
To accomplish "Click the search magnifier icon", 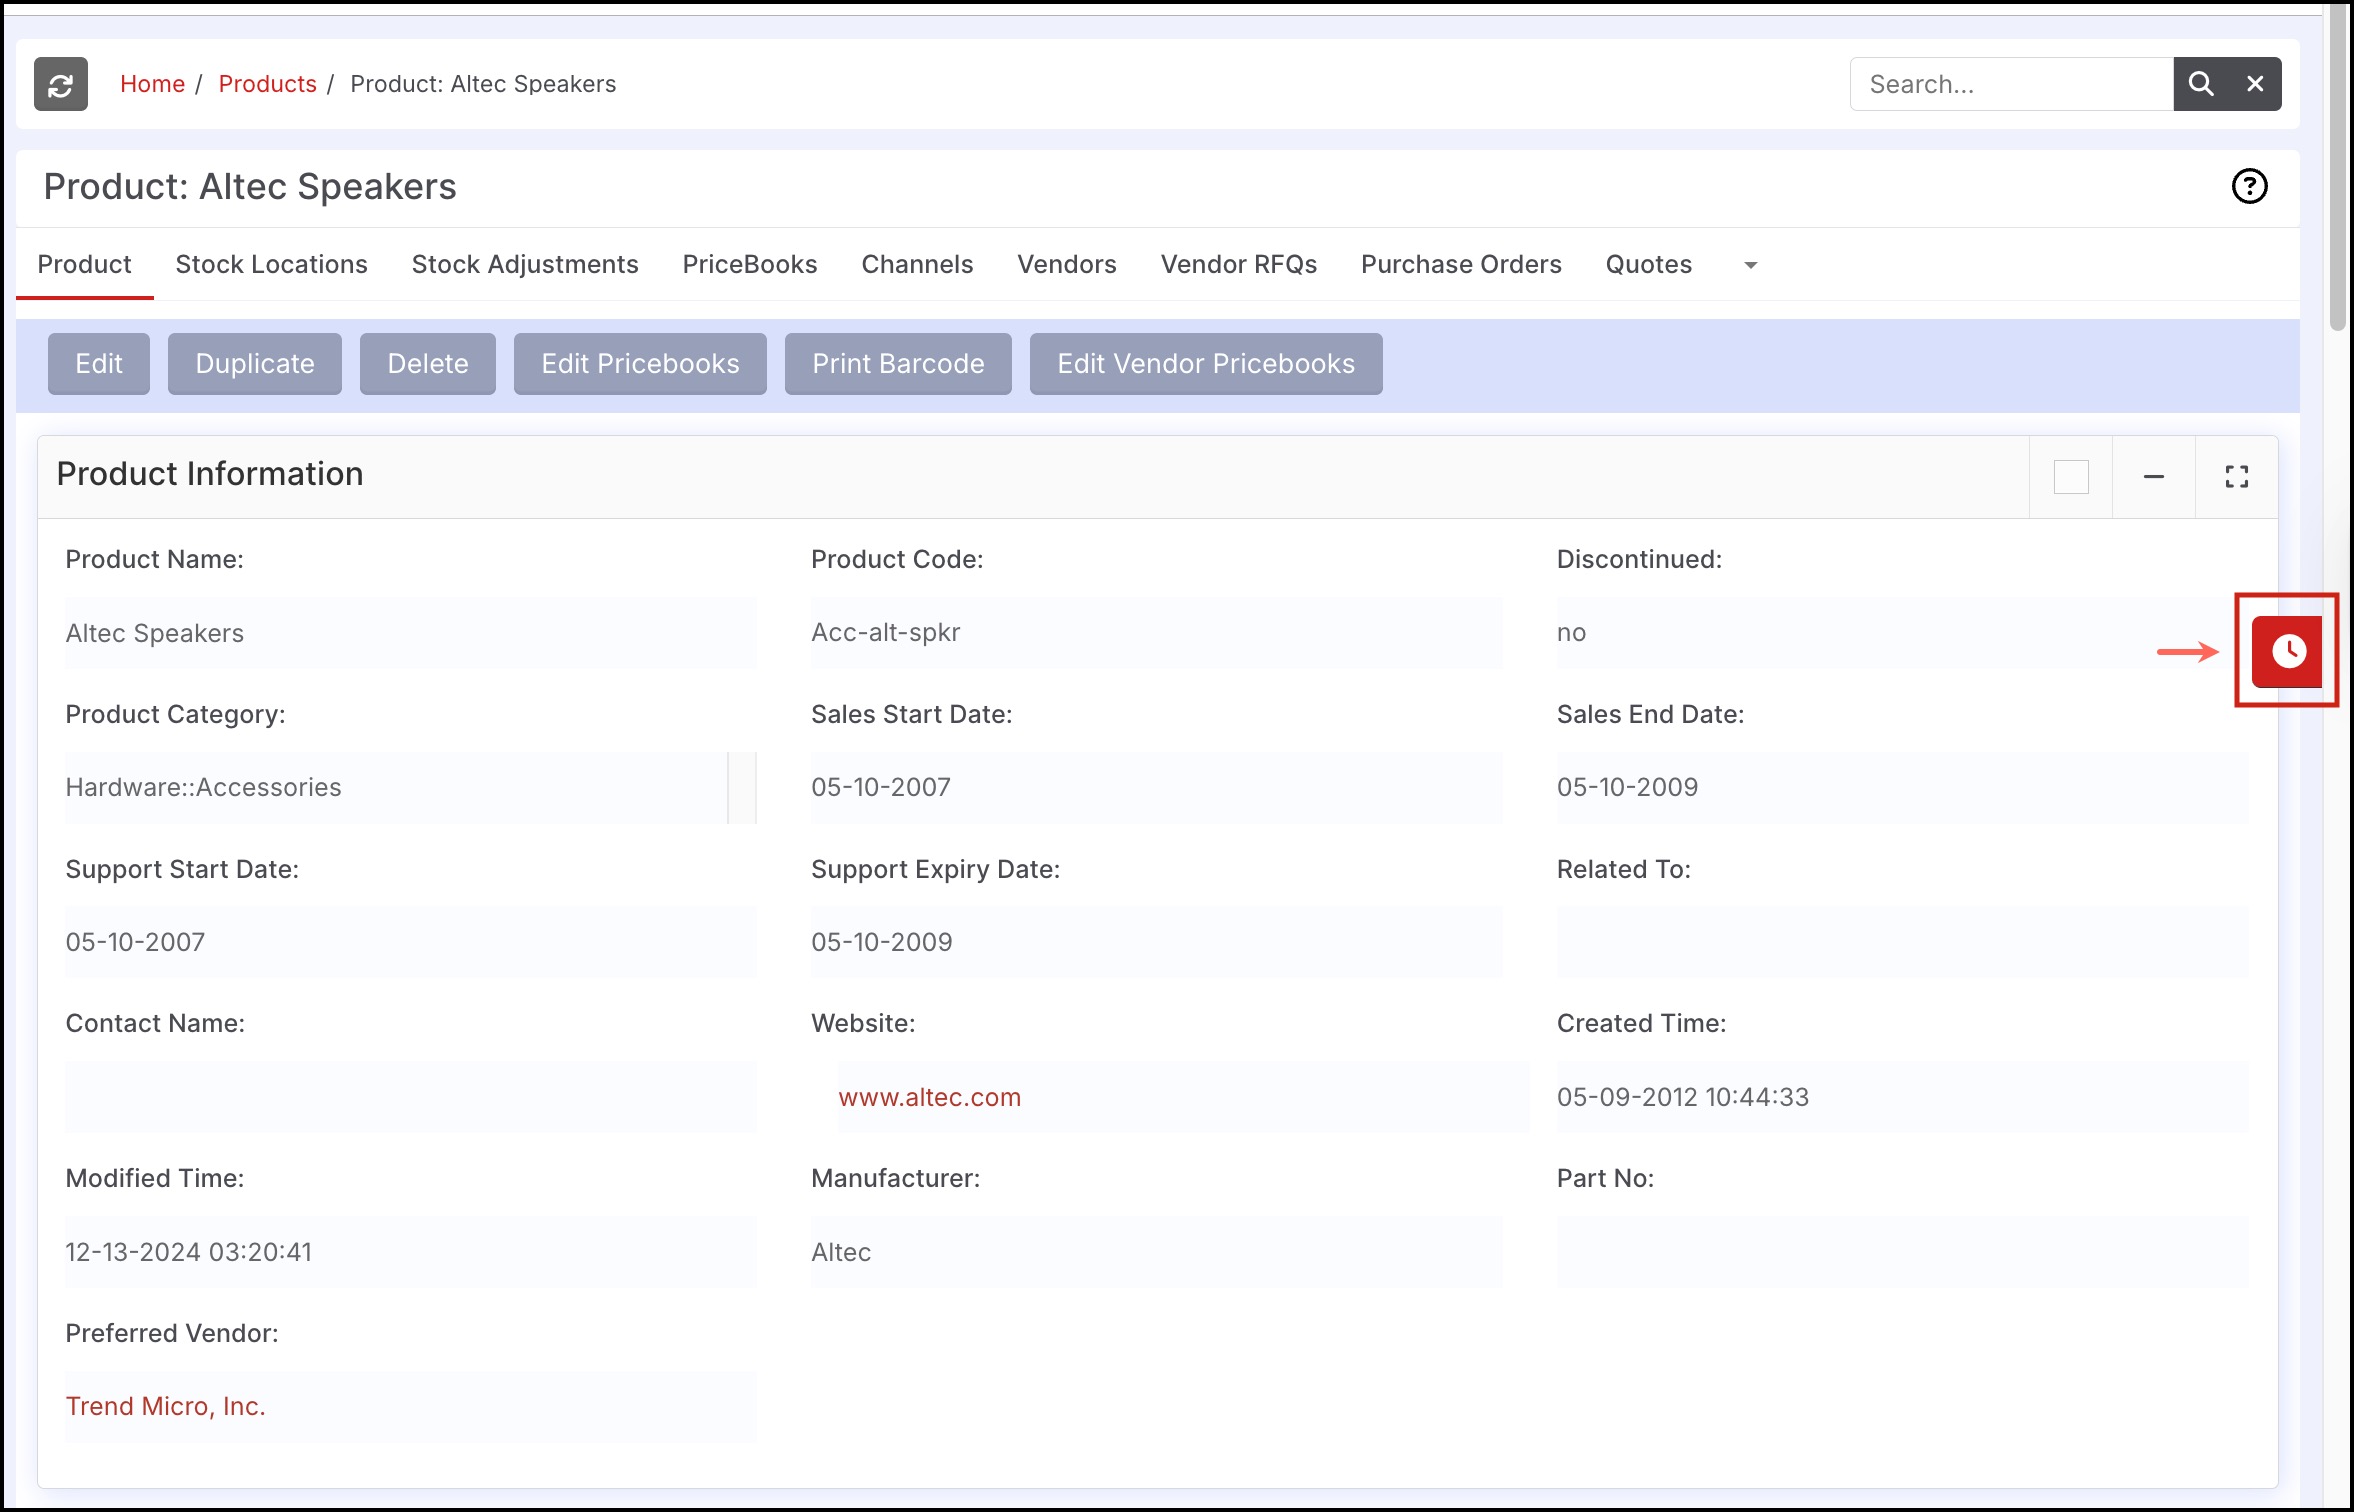I will 2200,84.
